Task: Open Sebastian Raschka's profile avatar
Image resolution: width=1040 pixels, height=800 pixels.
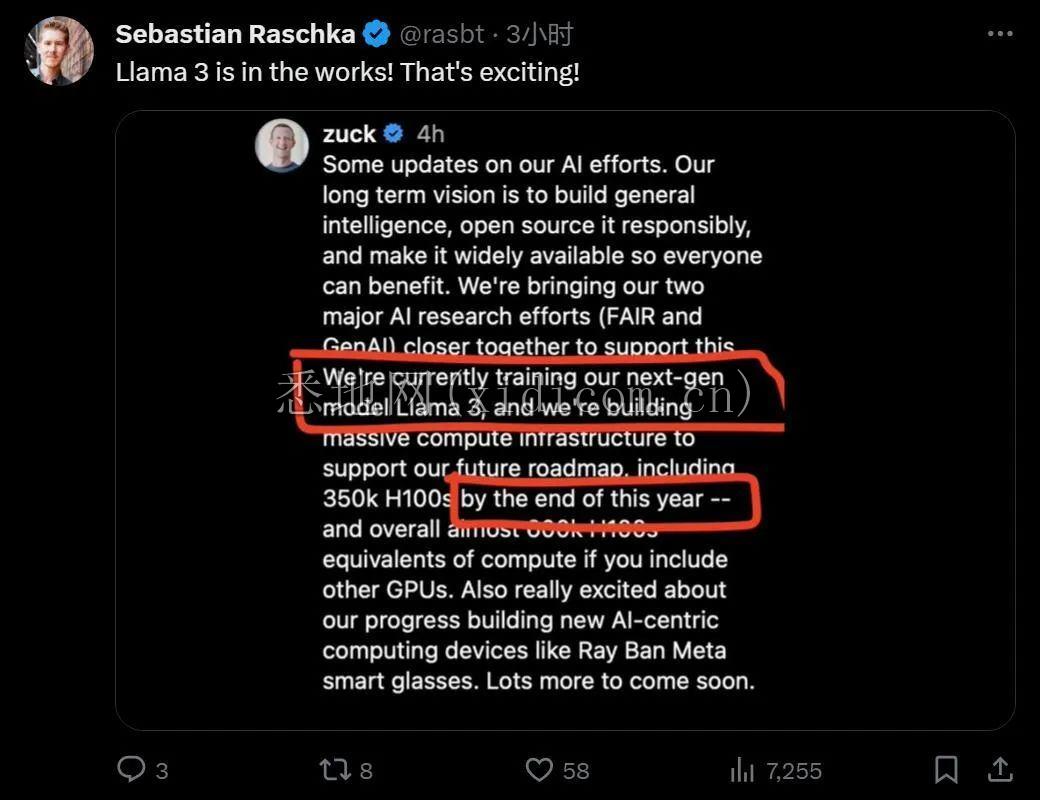Action: point(59,50)
